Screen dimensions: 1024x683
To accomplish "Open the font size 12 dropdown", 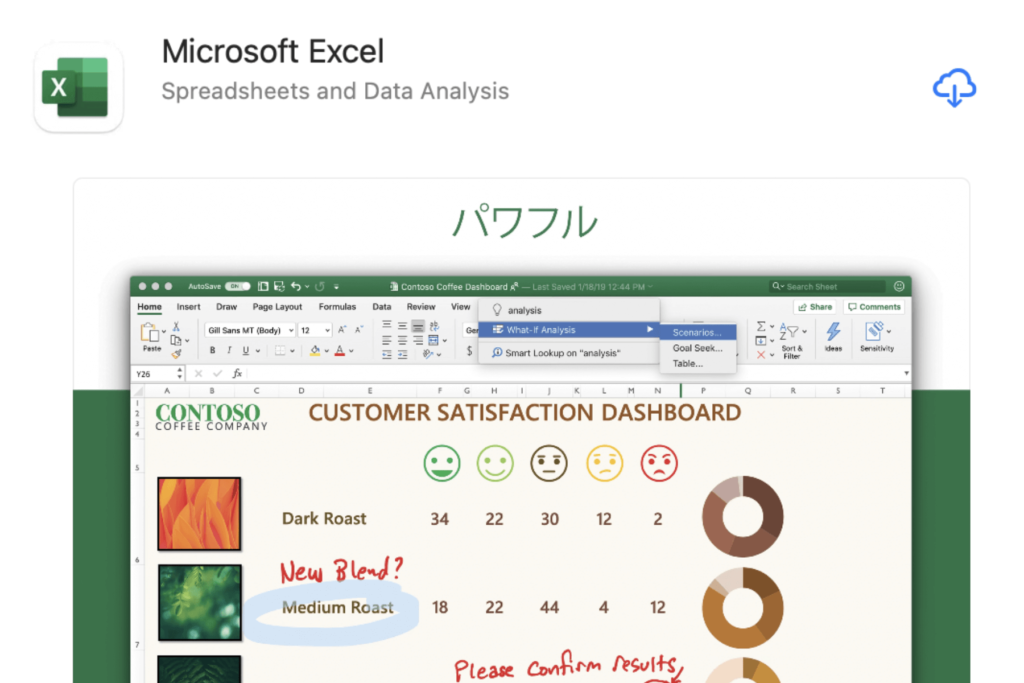I will (x=315, y=330).
